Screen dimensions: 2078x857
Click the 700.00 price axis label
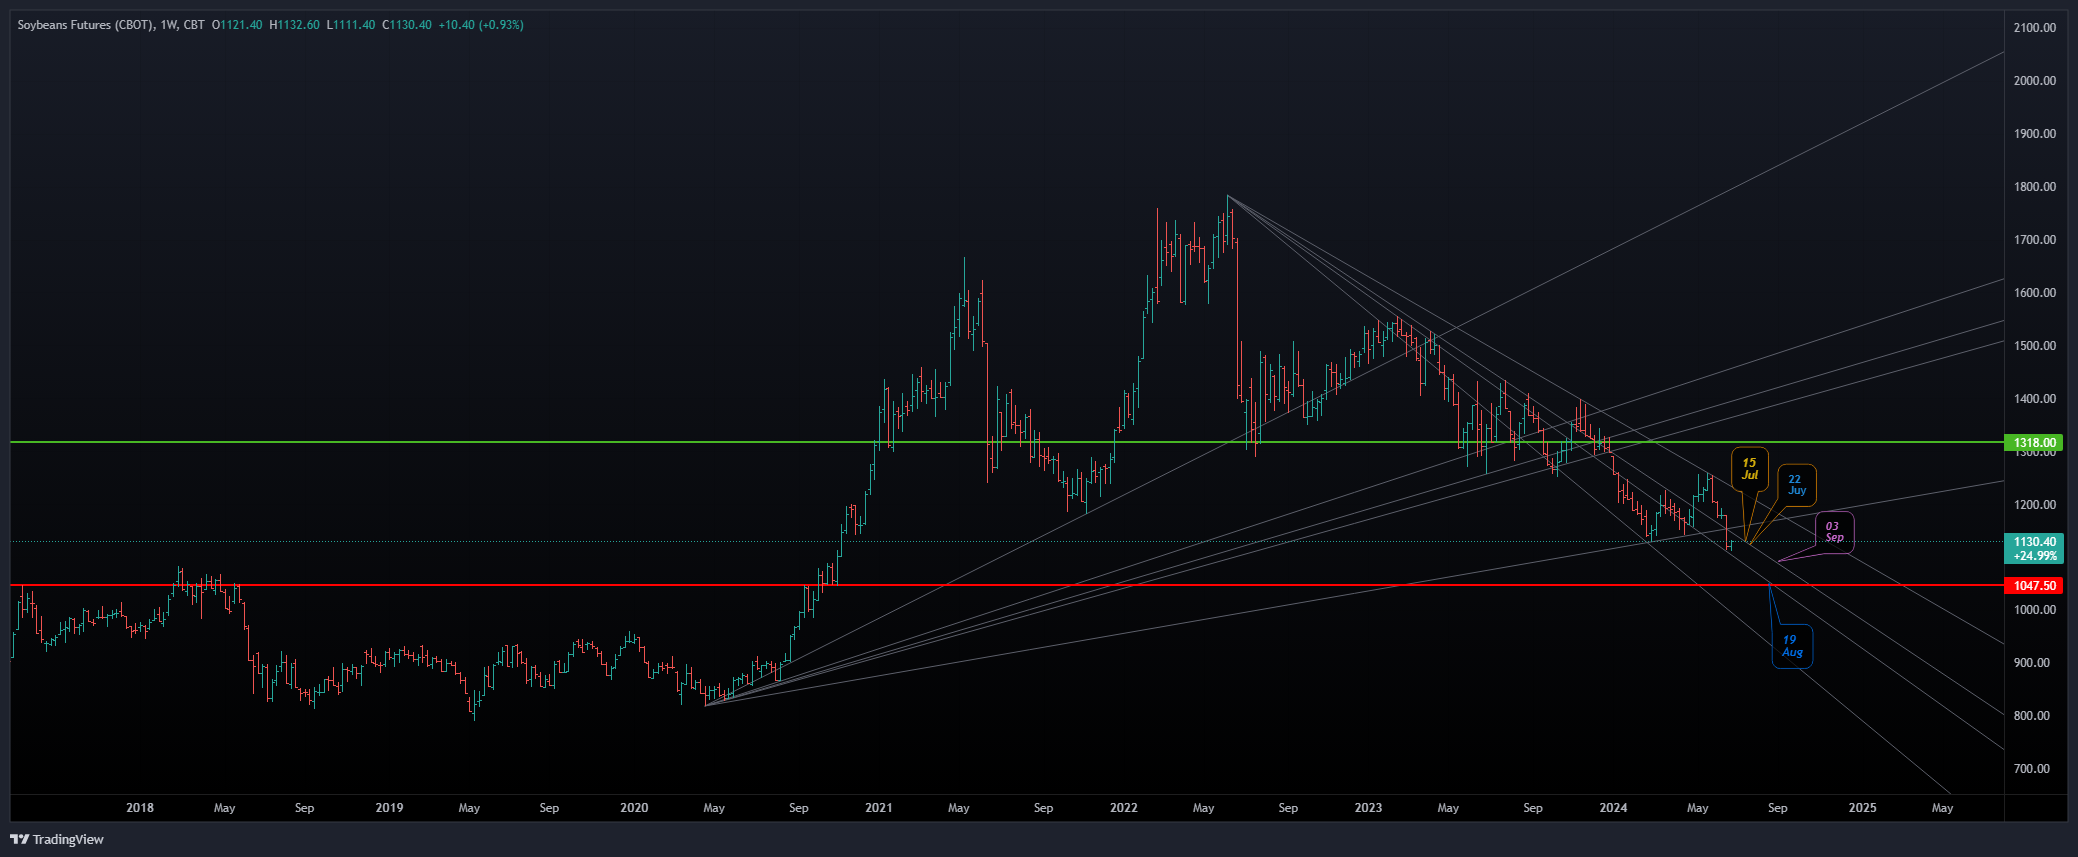click(2034, 769)
